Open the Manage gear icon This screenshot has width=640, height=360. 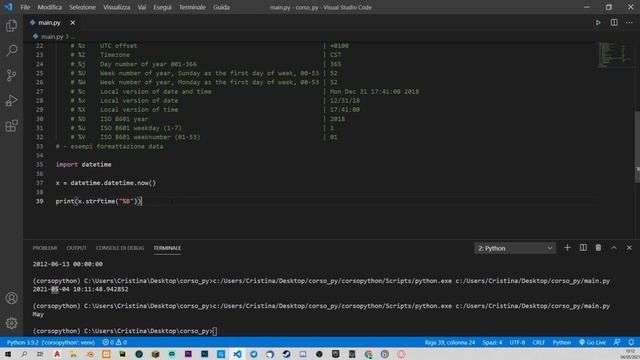(x=11, y=323)
